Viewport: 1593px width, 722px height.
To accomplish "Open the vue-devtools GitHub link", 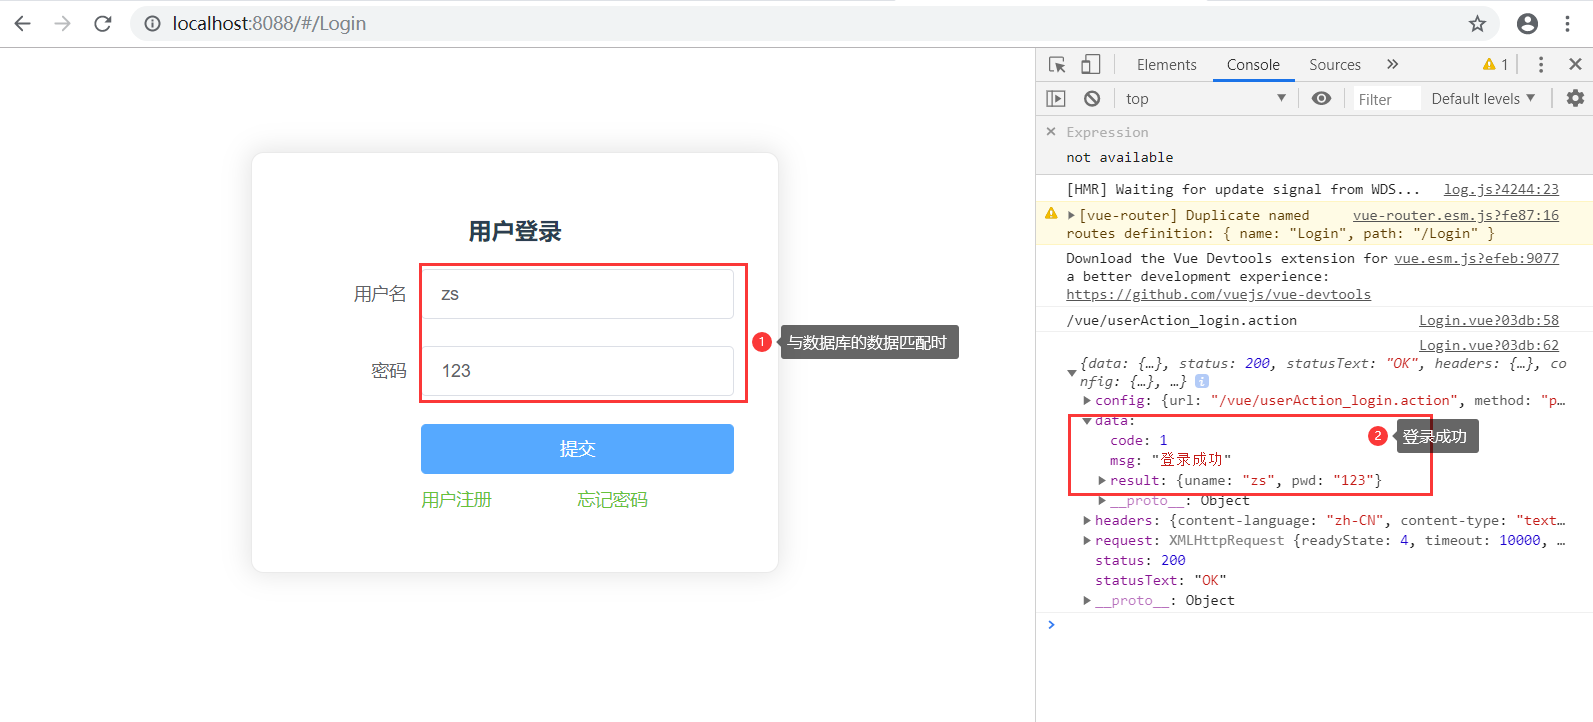I will click(x=1218, y=294).
